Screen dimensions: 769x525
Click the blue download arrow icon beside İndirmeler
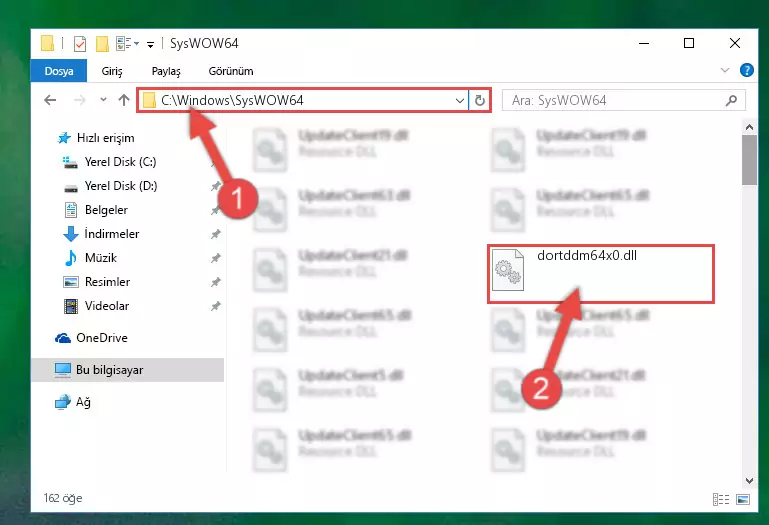(71, 234)
